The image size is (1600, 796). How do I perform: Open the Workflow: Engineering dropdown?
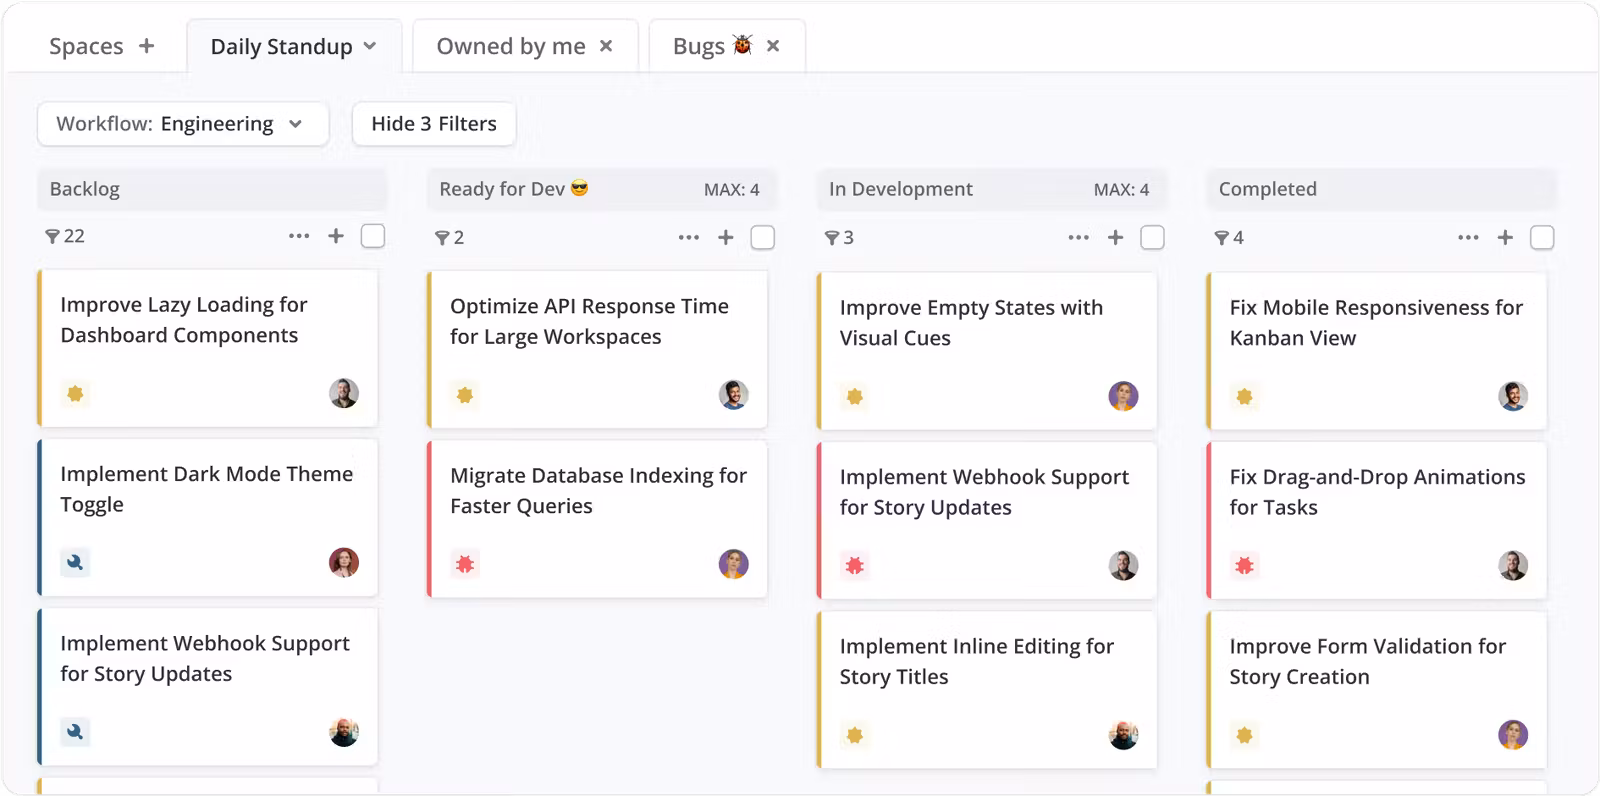pyautogui.click(x=183, y=124)
